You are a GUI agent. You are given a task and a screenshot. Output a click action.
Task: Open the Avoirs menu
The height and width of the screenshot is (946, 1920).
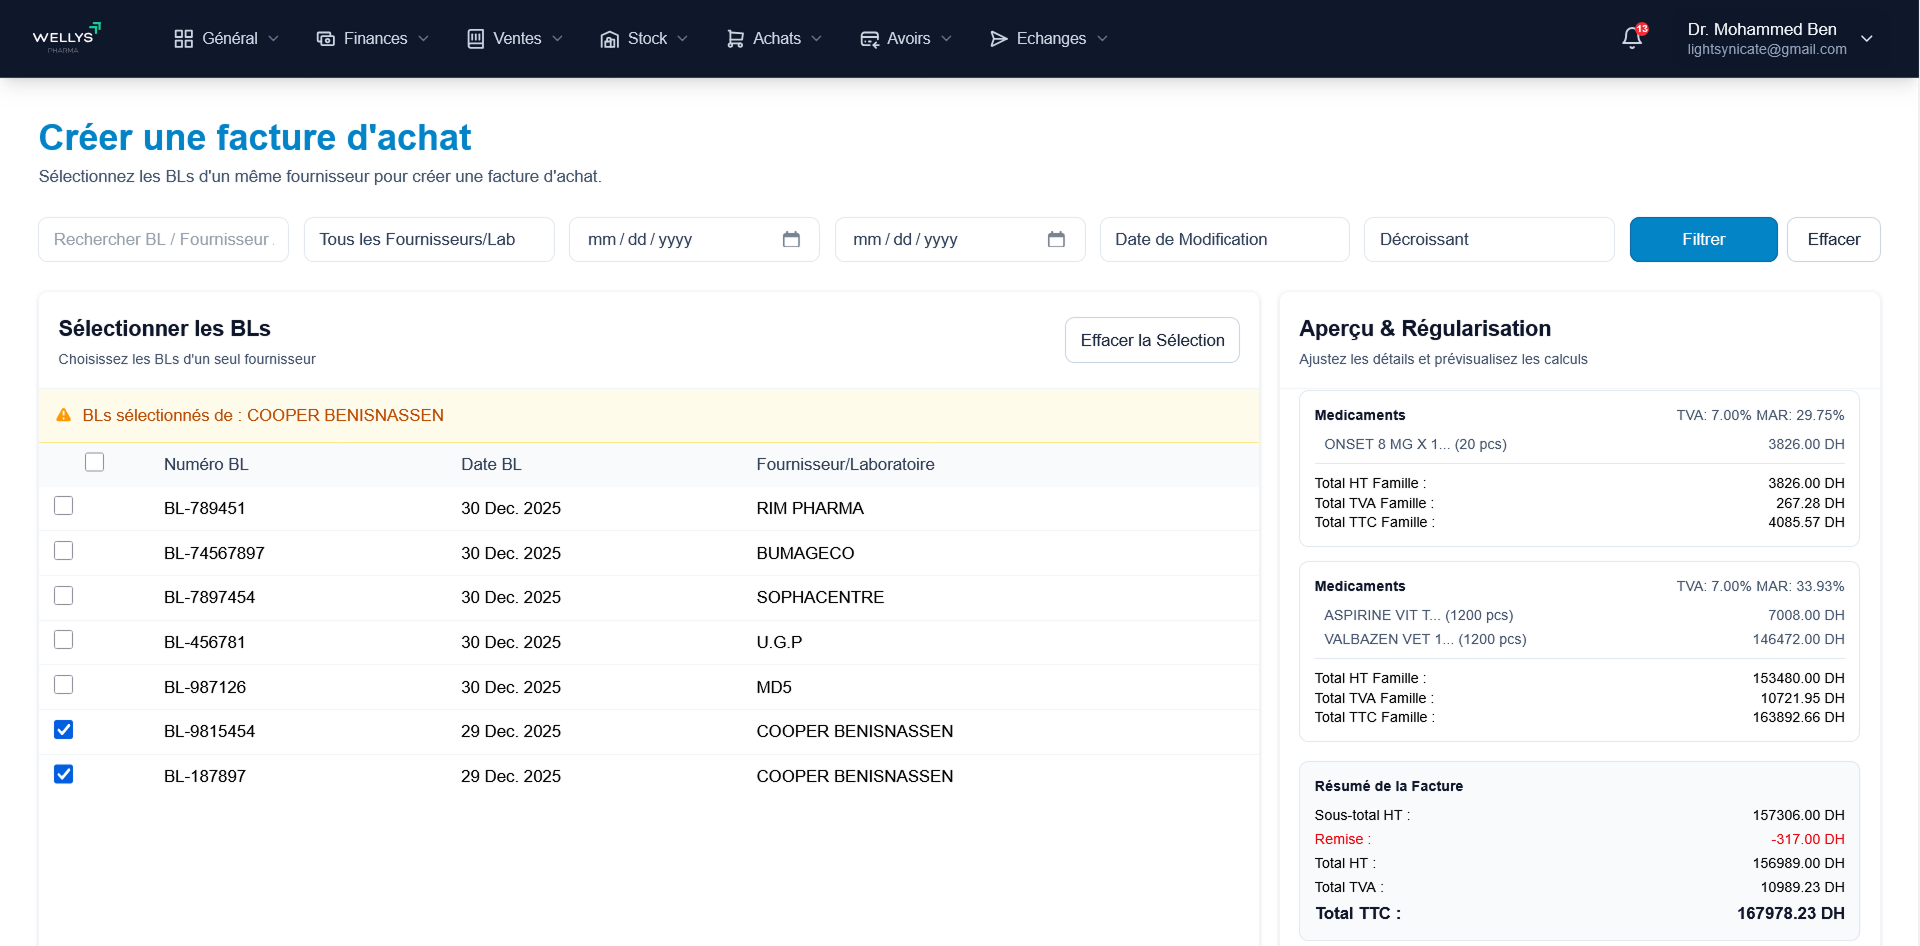907,39
